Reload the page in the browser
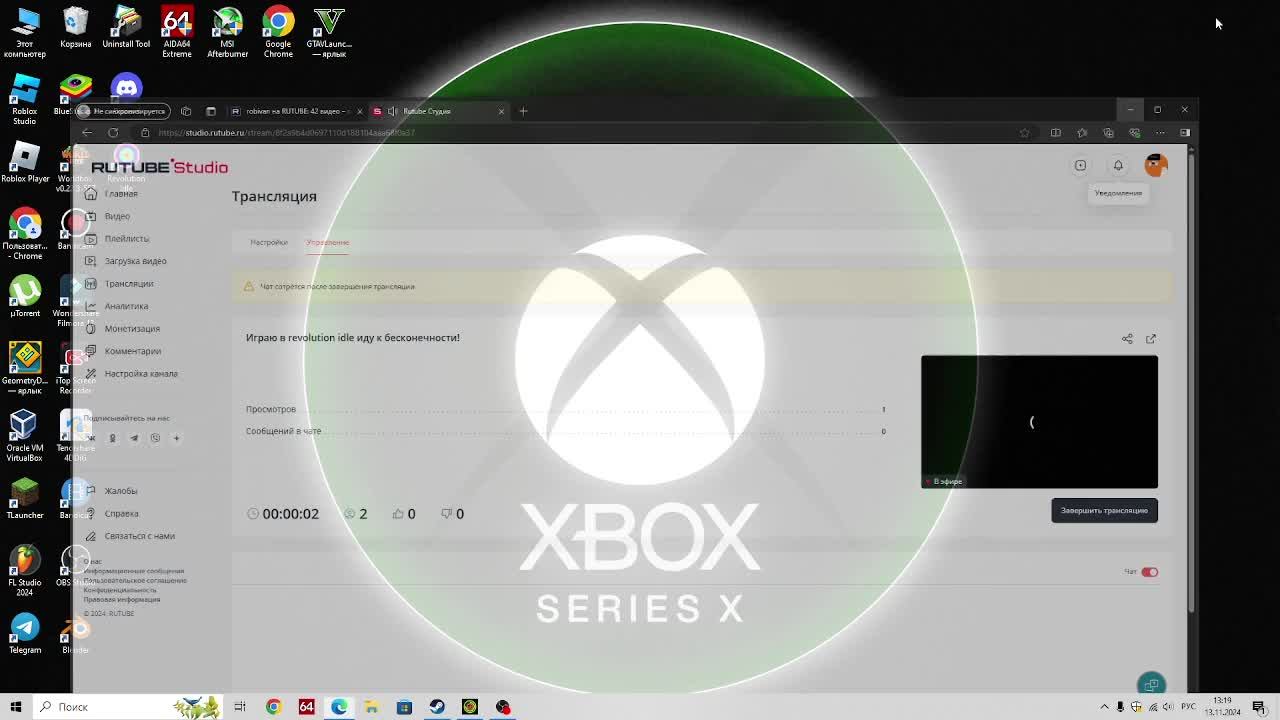The width and height of the screenshot is (1280, 720). 113,133
